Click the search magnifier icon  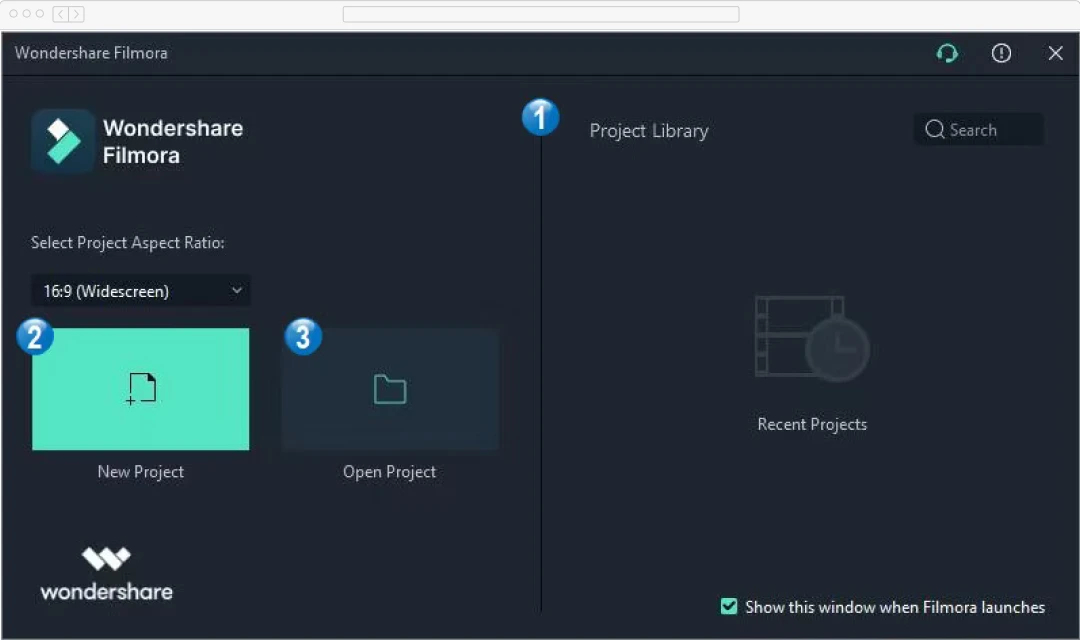[934, 129]
